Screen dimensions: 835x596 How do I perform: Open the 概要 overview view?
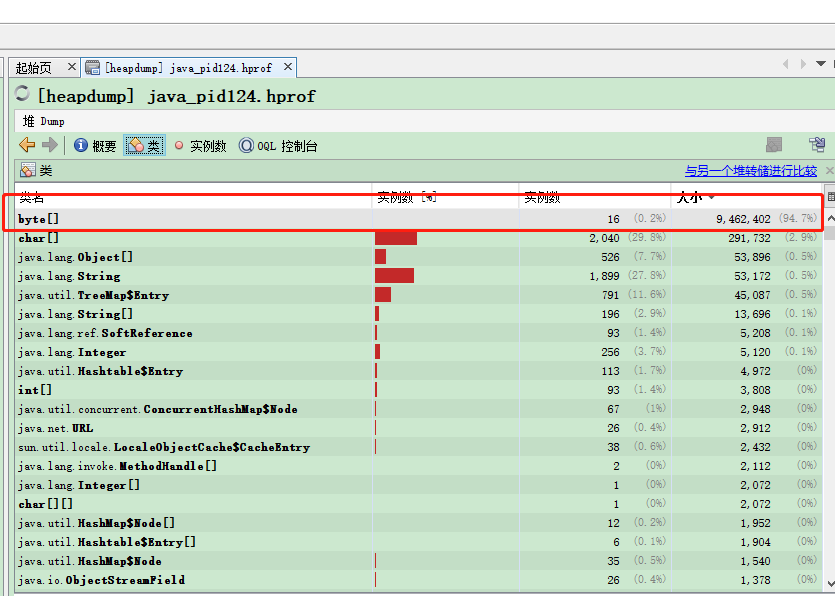(95, 145)
